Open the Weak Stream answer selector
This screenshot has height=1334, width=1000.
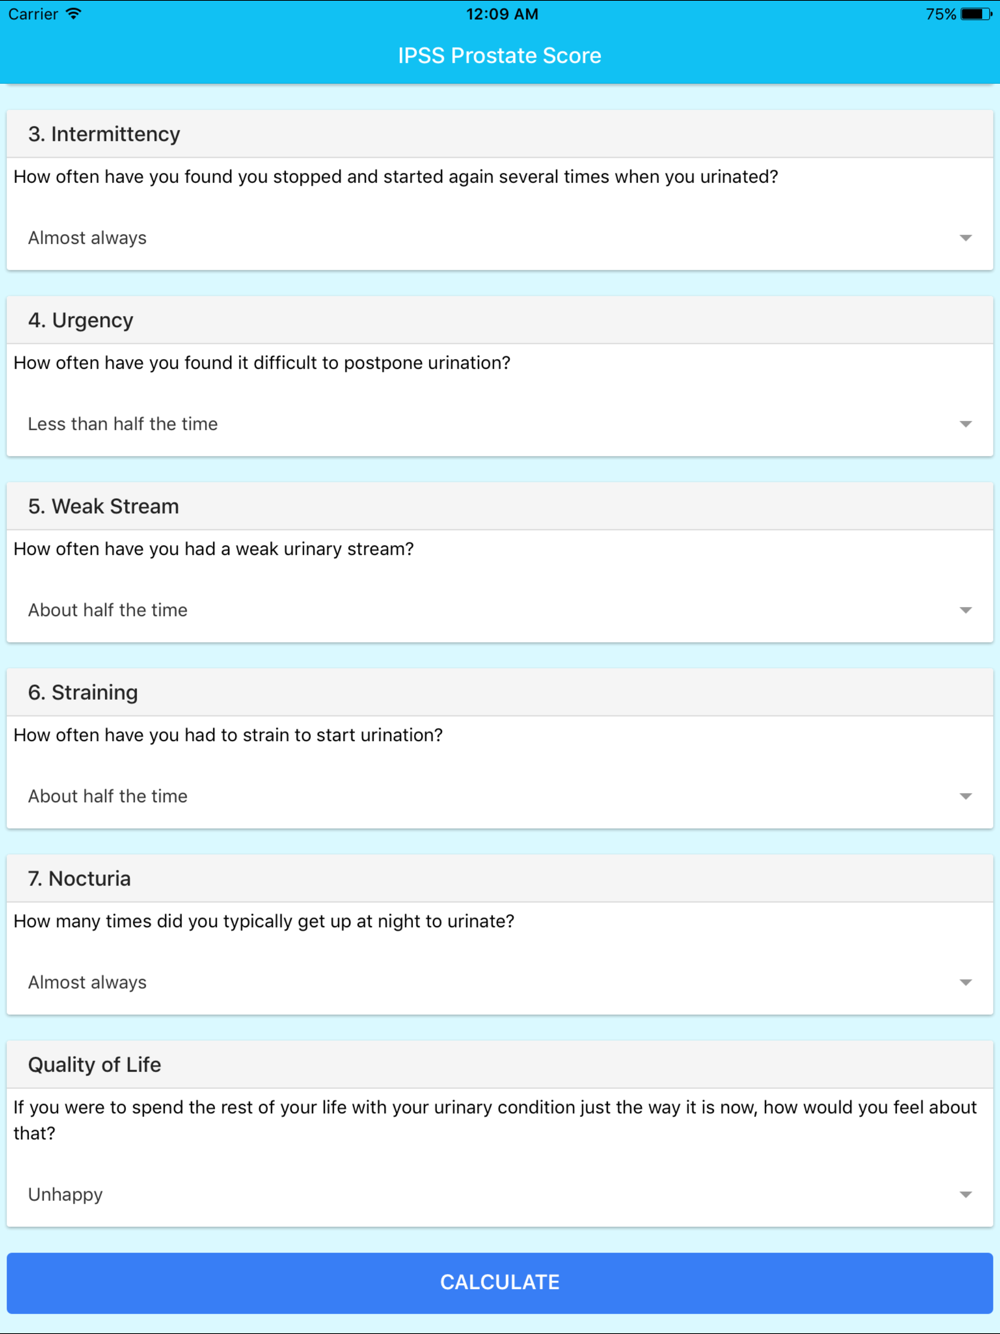point(500,610)
